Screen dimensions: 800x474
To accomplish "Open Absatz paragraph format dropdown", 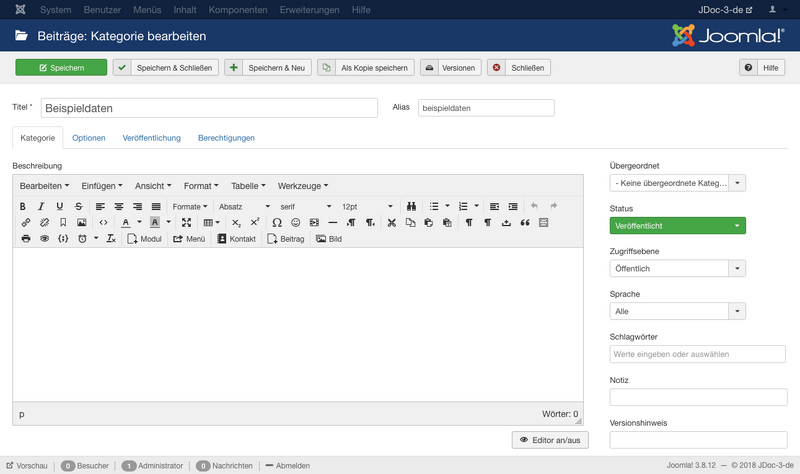I will (244, 206).
